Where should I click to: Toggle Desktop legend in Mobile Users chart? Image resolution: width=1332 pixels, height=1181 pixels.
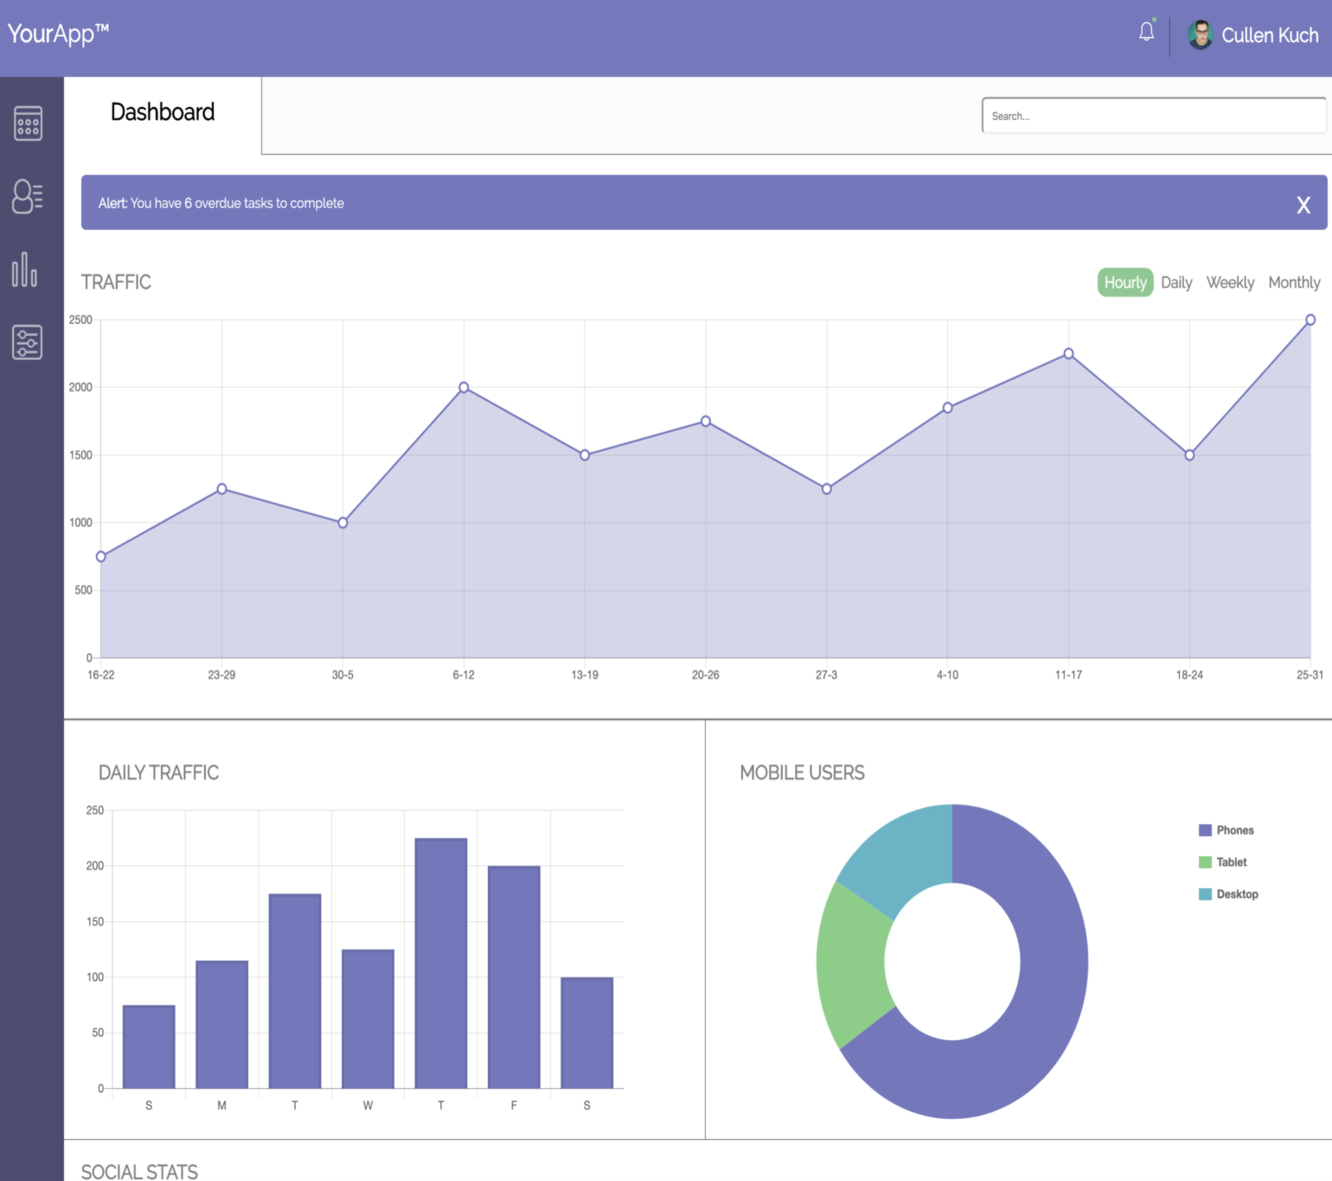(x=1228, y=894)
